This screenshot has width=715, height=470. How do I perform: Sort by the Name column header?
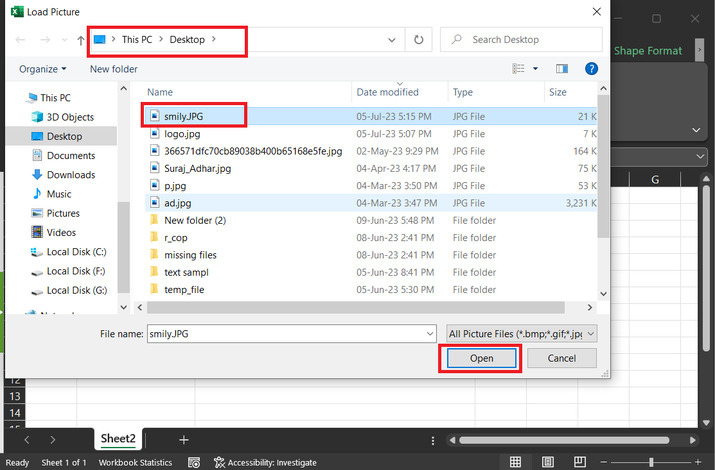point(160,92)
